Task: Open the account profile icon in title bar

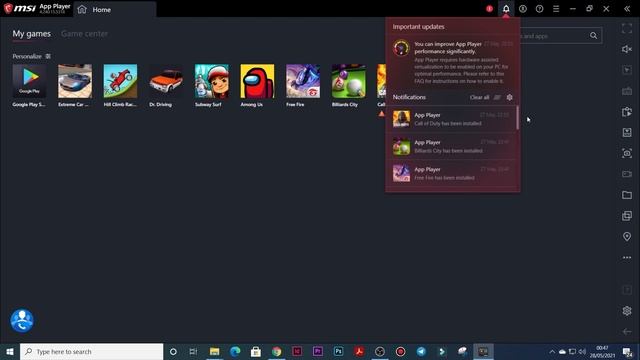Action: [522, 9]
